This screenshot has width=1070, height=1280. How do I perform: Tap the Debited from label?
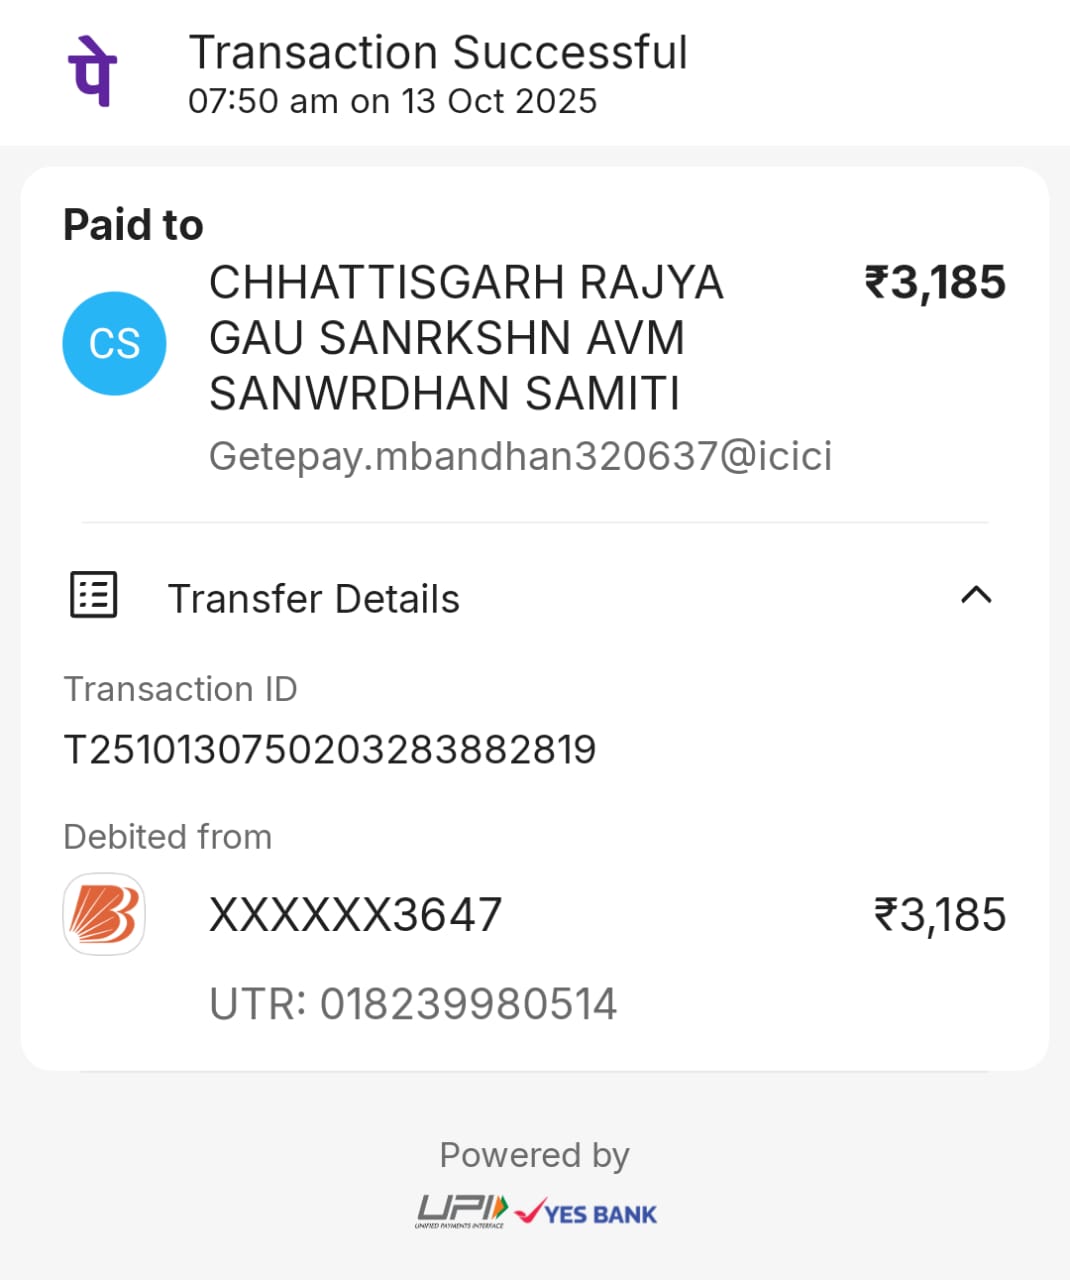[x=167, y=837]
